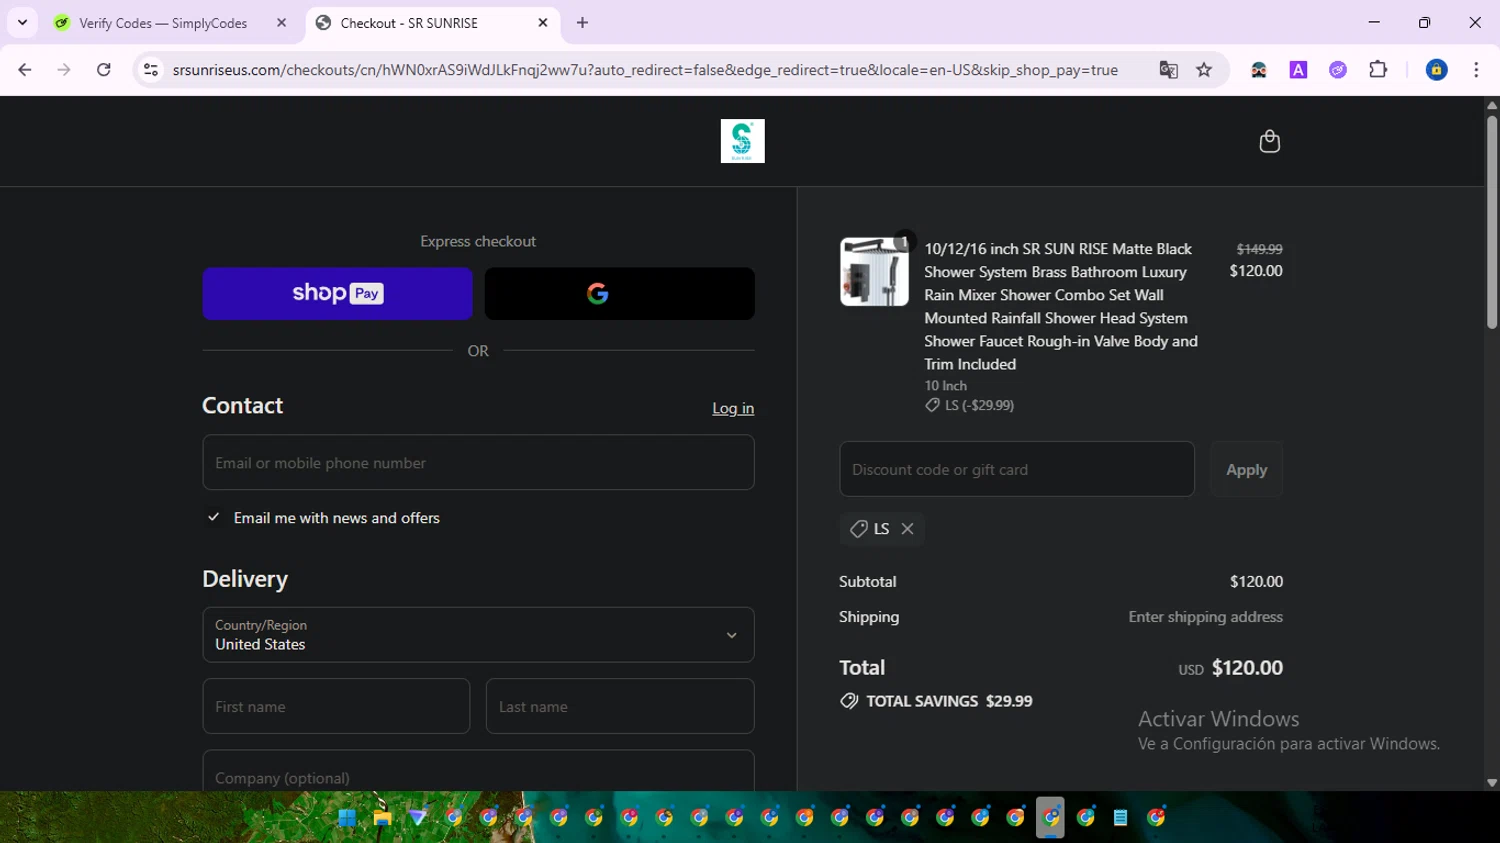Reload the checkout page
1500x843 pixels.
pyautogui.click(x=104, y=70)
